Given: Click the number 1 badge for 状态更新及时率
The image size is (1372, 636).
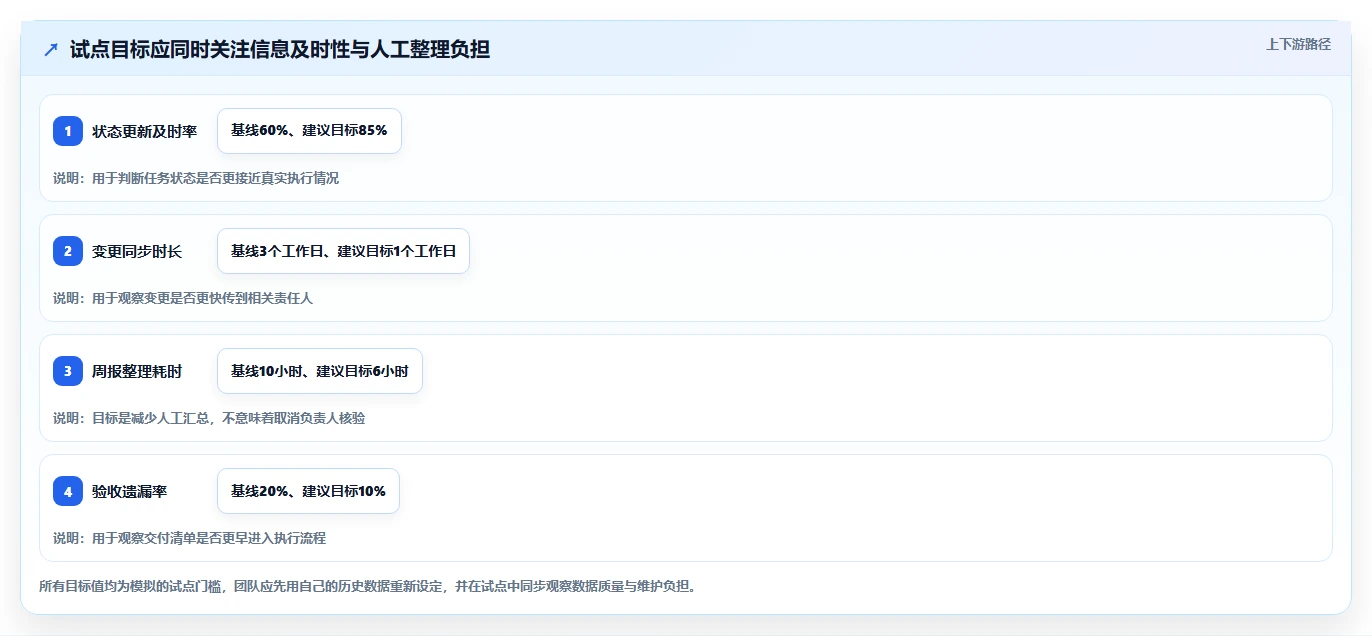Looking at the screenshot, I should pyautogui.click(x=68, y=131).
